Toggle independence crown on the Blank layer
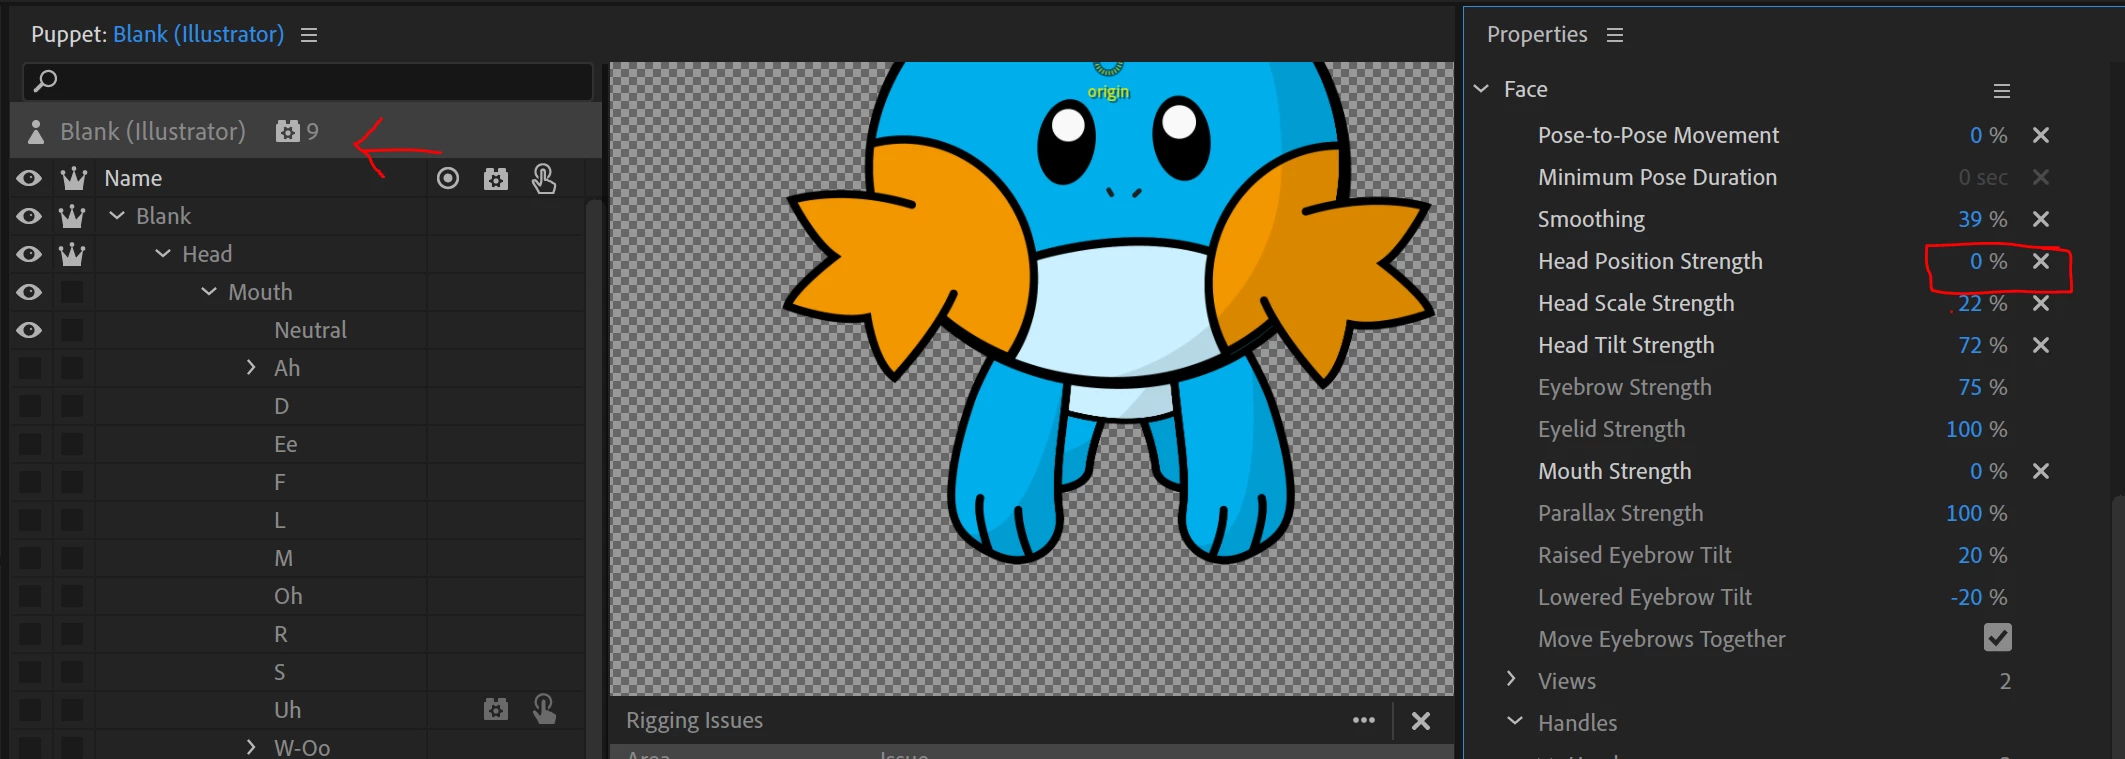This screenshot has height=759, width=2125. [x=72, y=216]
